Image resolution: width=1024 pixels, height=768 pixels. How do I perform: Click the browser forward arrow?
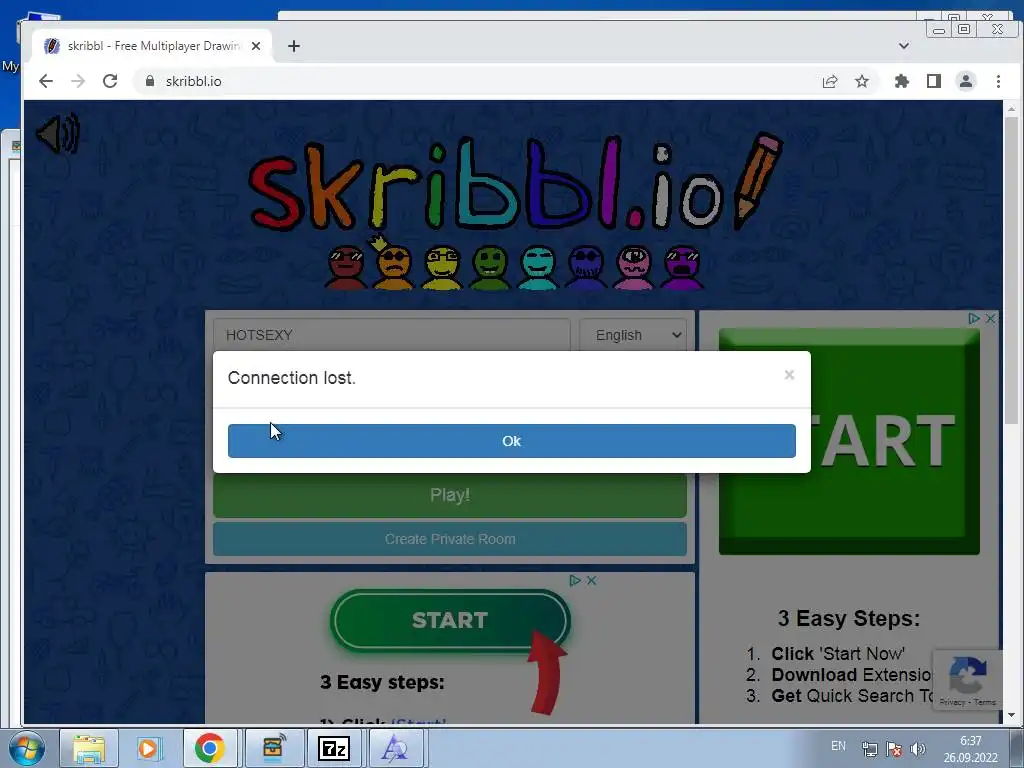point(78,81)
